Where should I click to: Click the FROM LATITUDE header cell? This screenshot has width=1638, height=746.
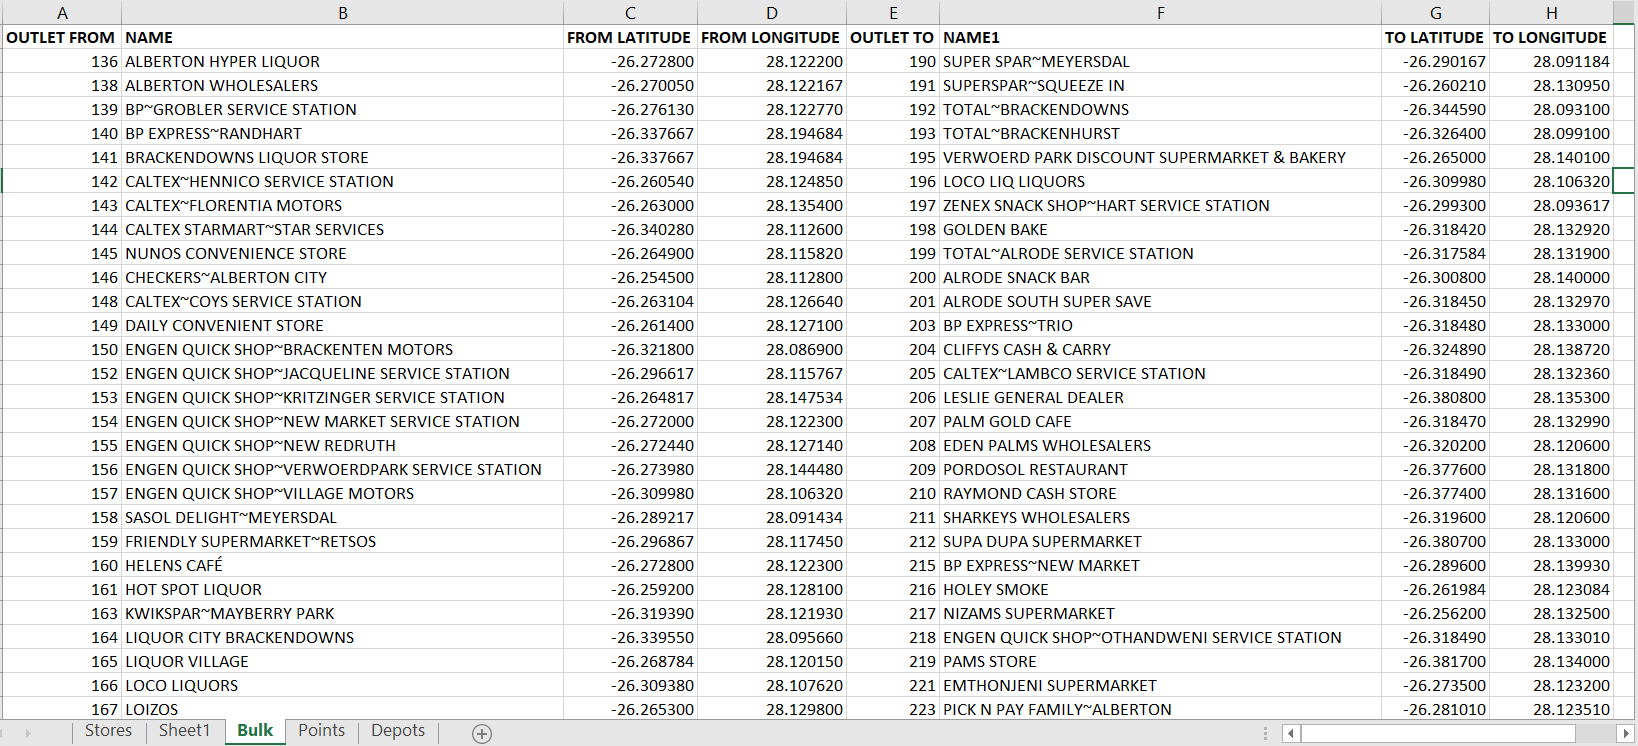630,37
